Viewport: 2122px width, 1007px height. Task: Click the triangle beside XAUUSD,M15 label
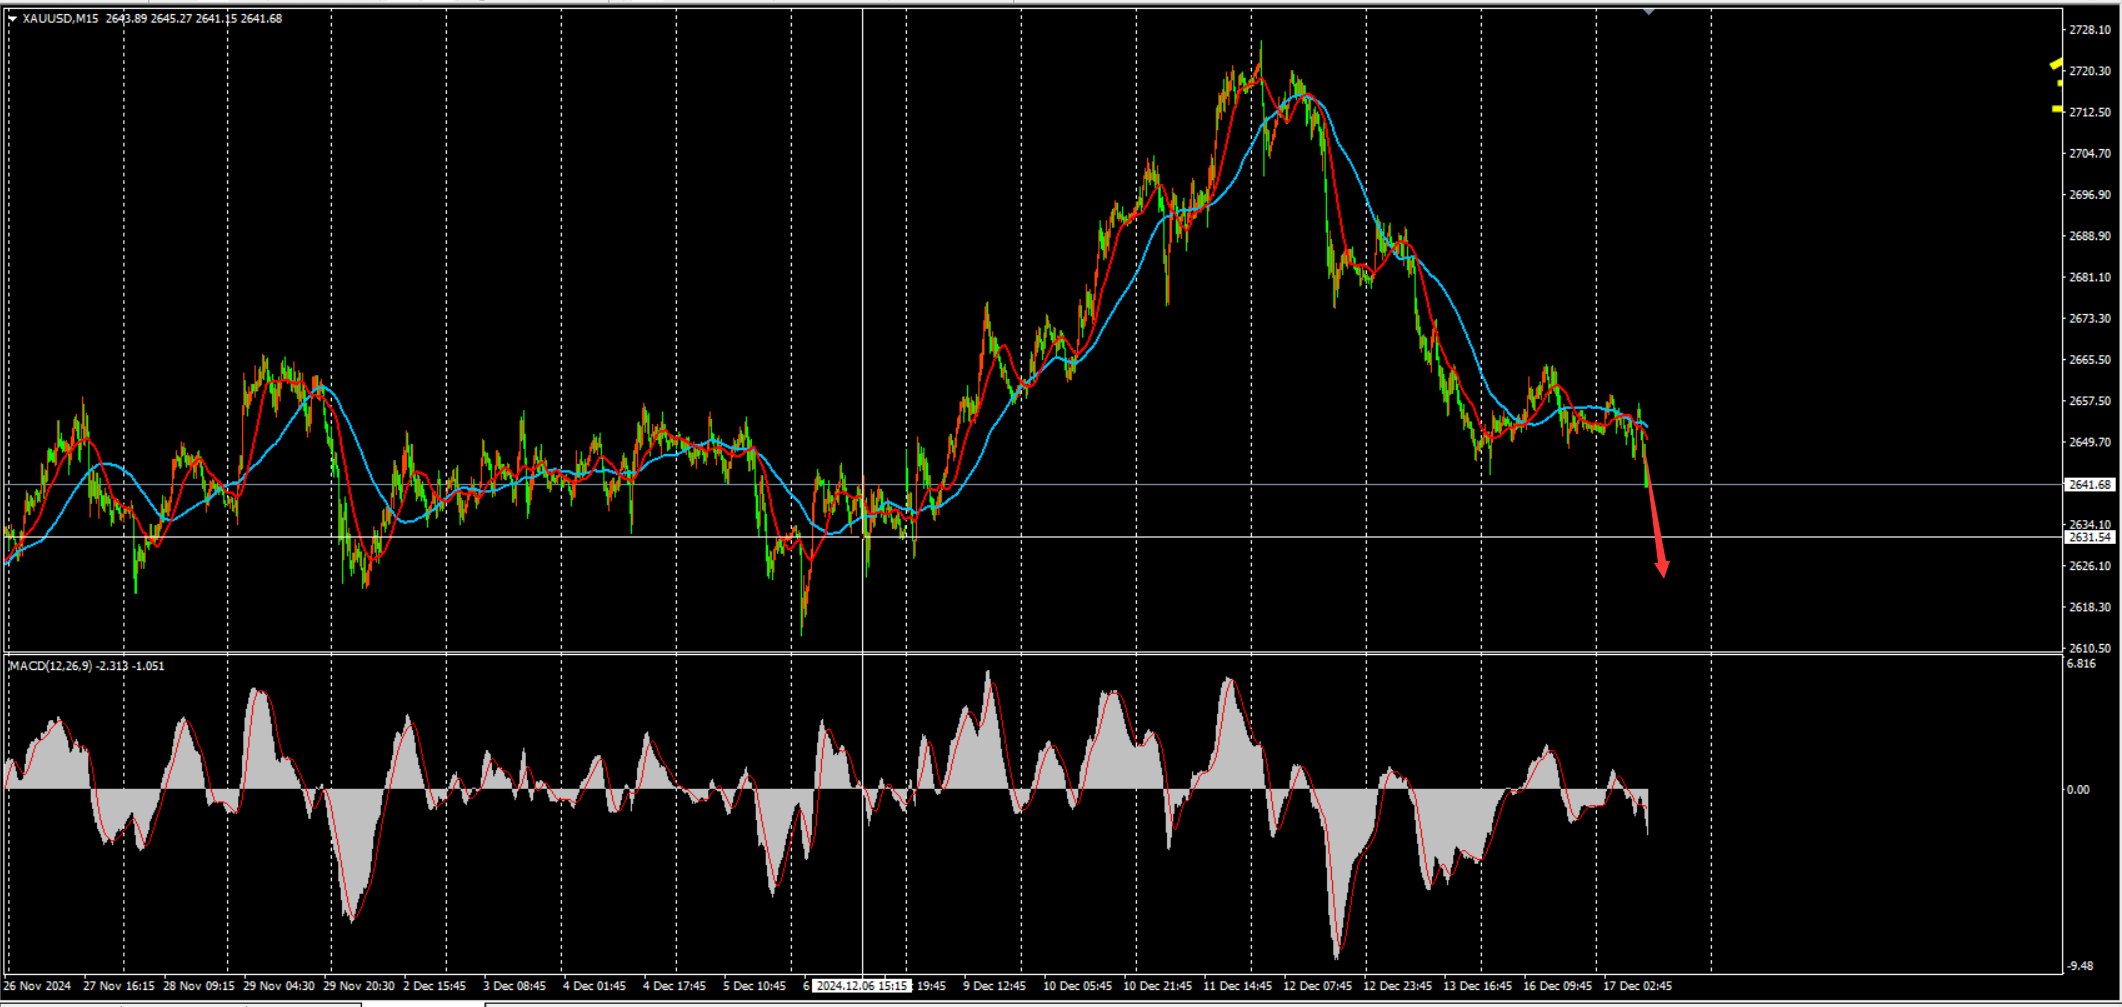[x=12, y=18]
